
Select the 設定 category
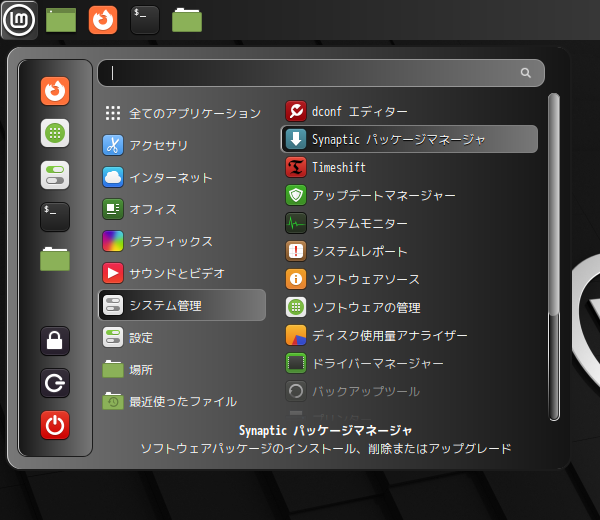(182, 337)
